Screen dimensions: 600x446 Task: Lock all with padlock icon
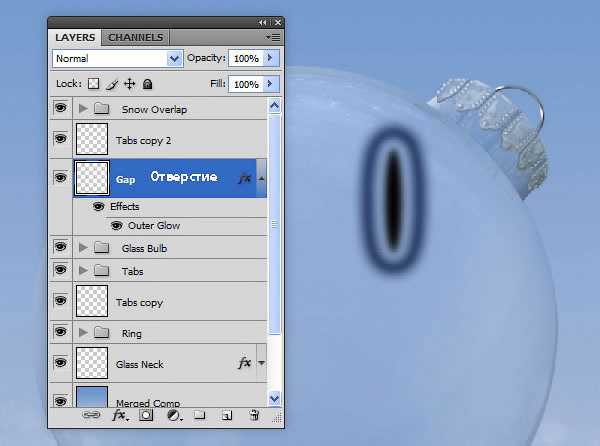click(x=147, y=84)
